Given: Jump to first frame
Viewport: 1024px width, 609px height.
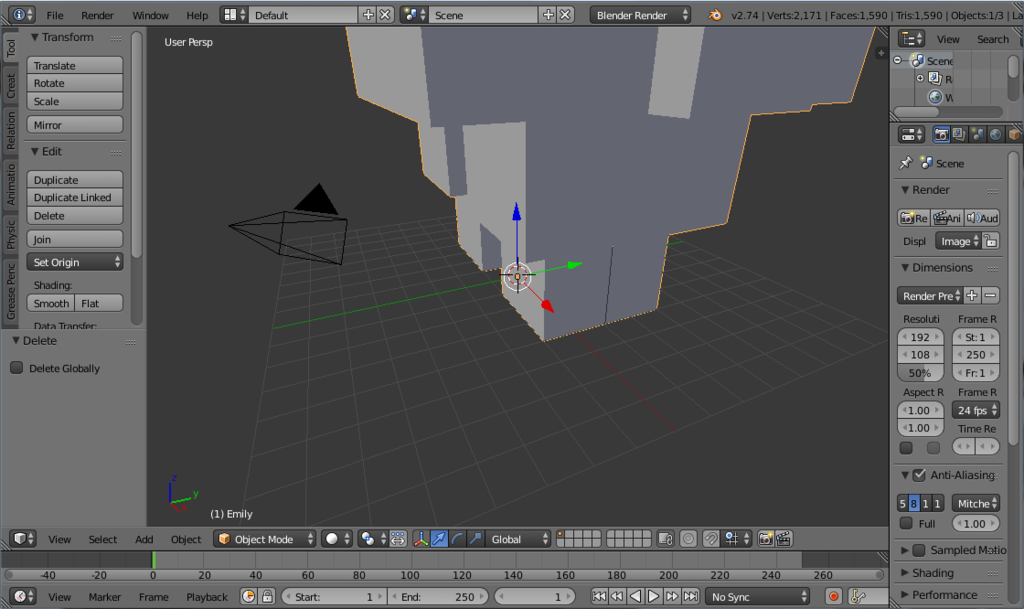Looking at the screenshot, I should (x=598, y=596).
